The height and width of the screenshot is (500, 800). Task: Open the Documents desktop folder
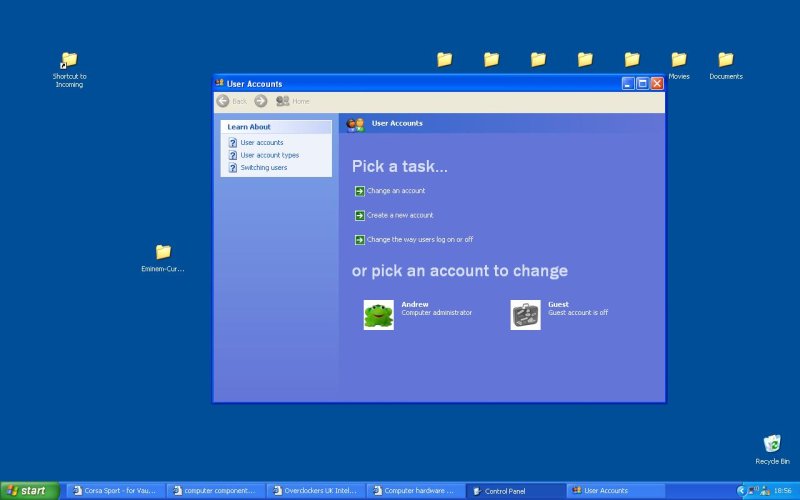click(x=726, y=60)
